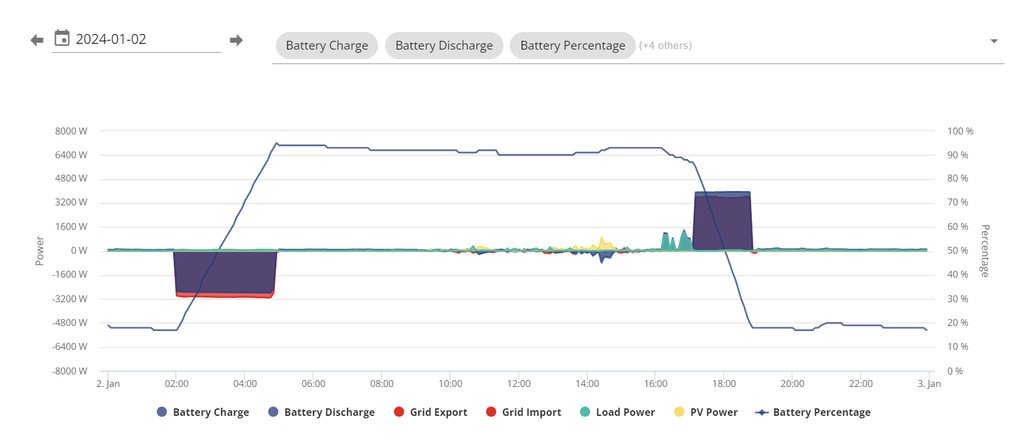Click the battery percentage peak near 05:00
Image resolution: width=1024 pixels, height=441 pixels.
[276, 143]
